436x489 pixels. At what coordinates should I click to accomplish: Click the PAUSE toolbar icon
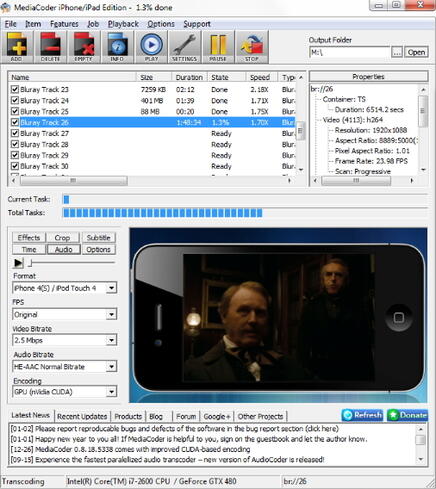click(218, 47)
